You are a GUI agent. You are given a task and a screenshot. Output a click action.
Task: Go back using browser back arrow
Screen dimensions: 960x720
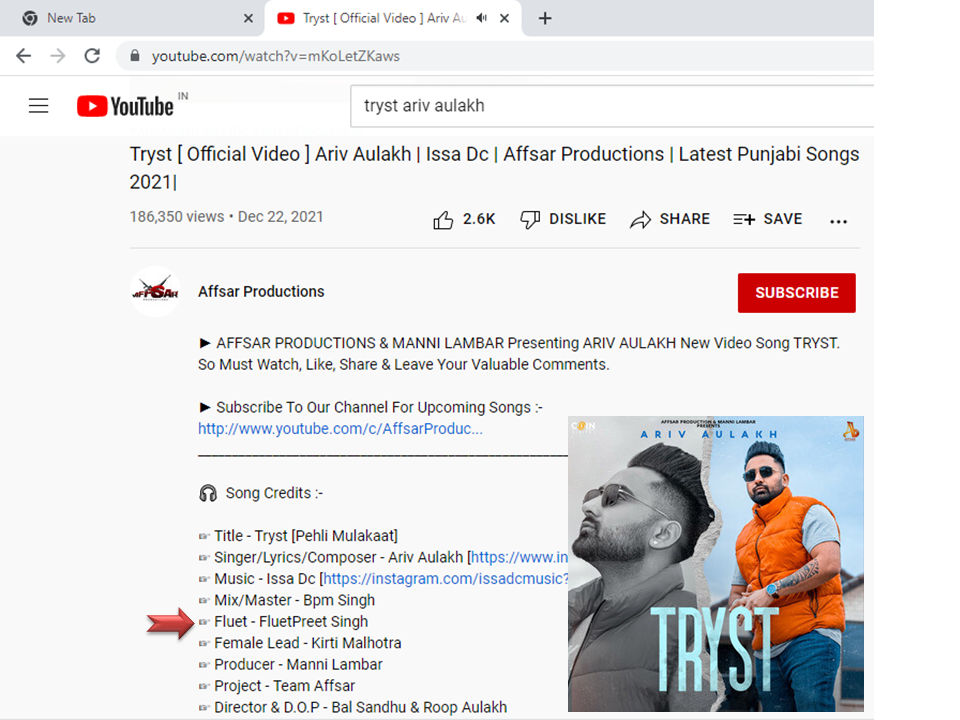pyautogui.click(x=24, y=56)
